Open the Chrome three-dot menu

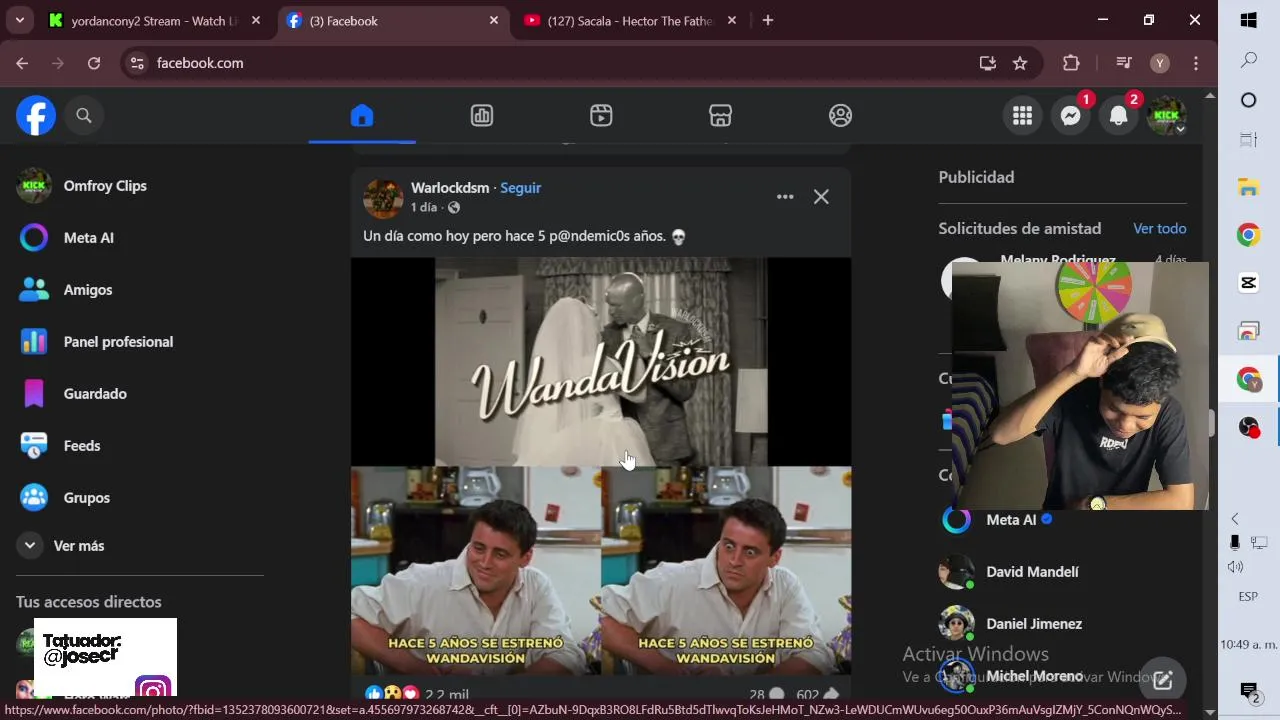click(x=1196, y=63)
